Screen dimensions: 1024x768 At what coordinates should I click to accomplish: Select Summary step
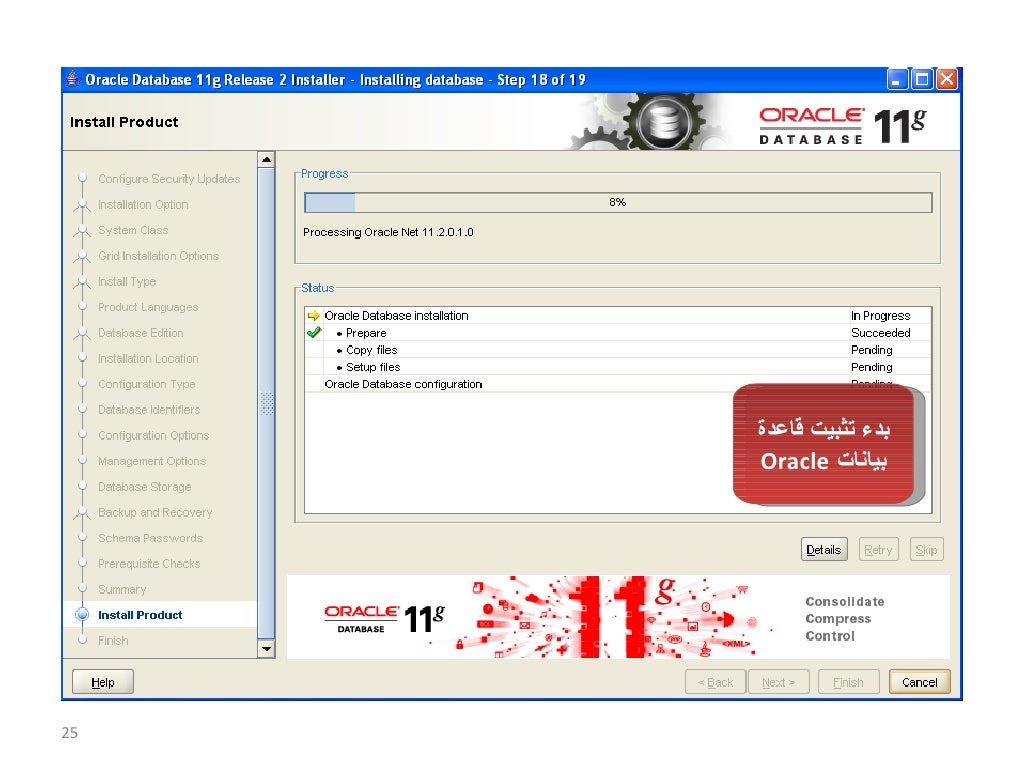122,589
